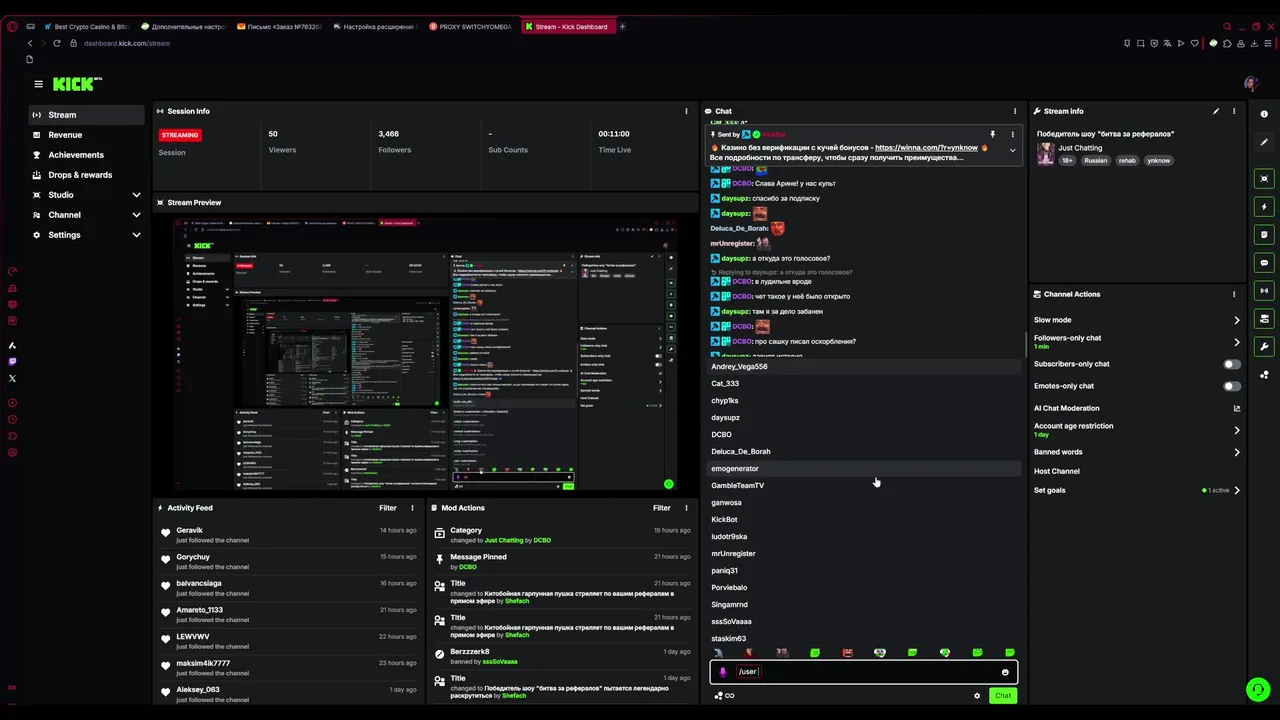This screenshot has height=720, width=1280.
Task: Reload the page in browser toolbar
Action: click(x=57, y=43)
